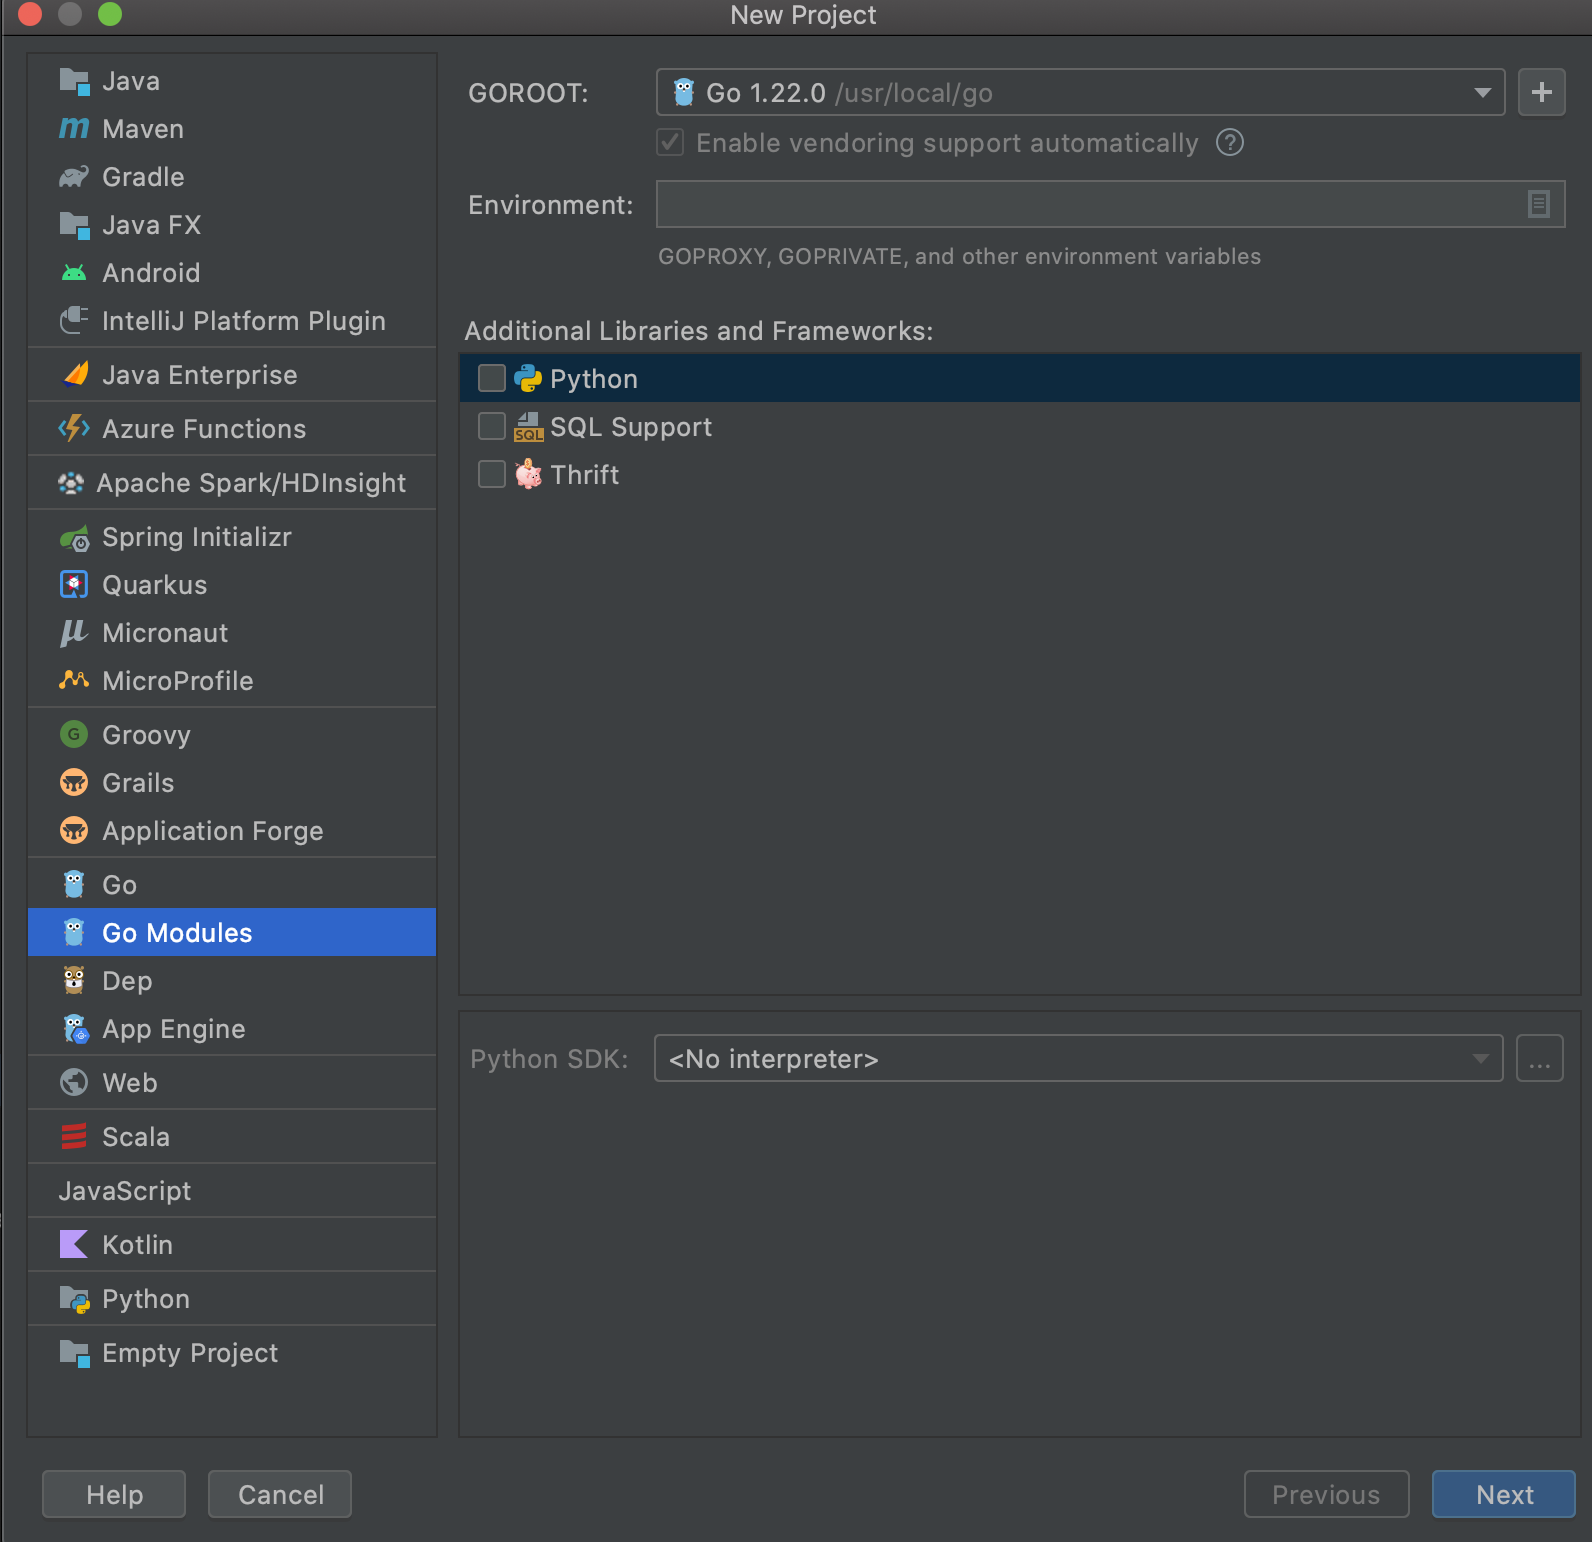The height and width of the screenshot is (1542, 1592).
Task: Choose the Web globe icon
Action: pos(74,1083)
